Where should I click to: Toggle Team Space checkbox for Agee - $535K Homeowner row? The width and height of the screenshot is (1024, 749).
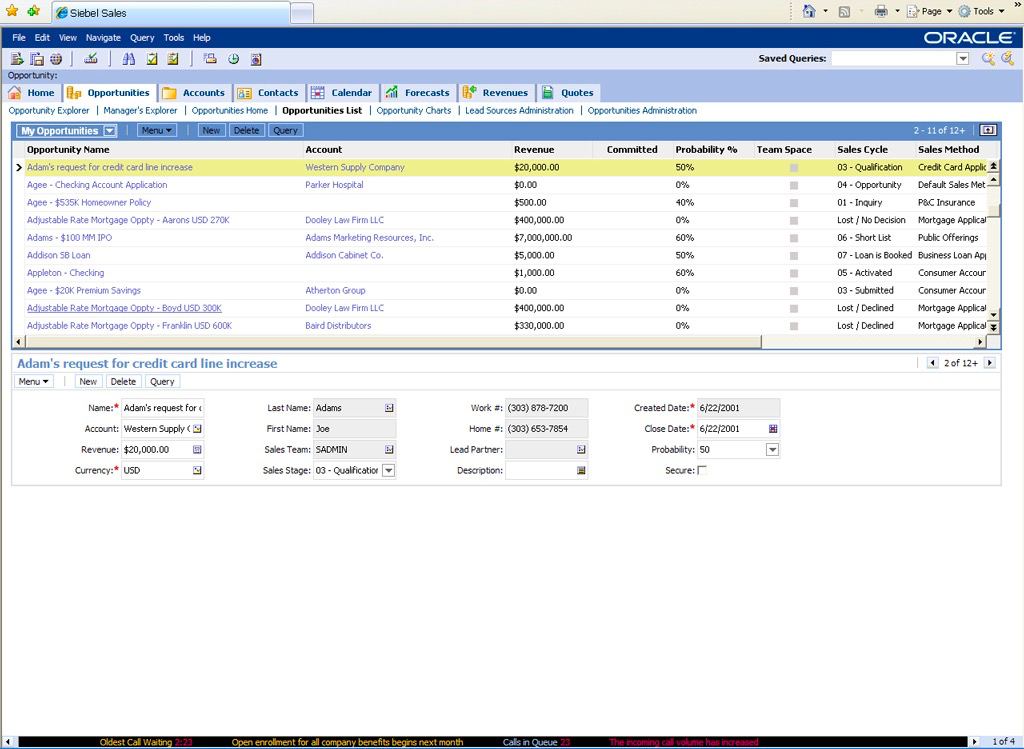(x=793, y=203)
